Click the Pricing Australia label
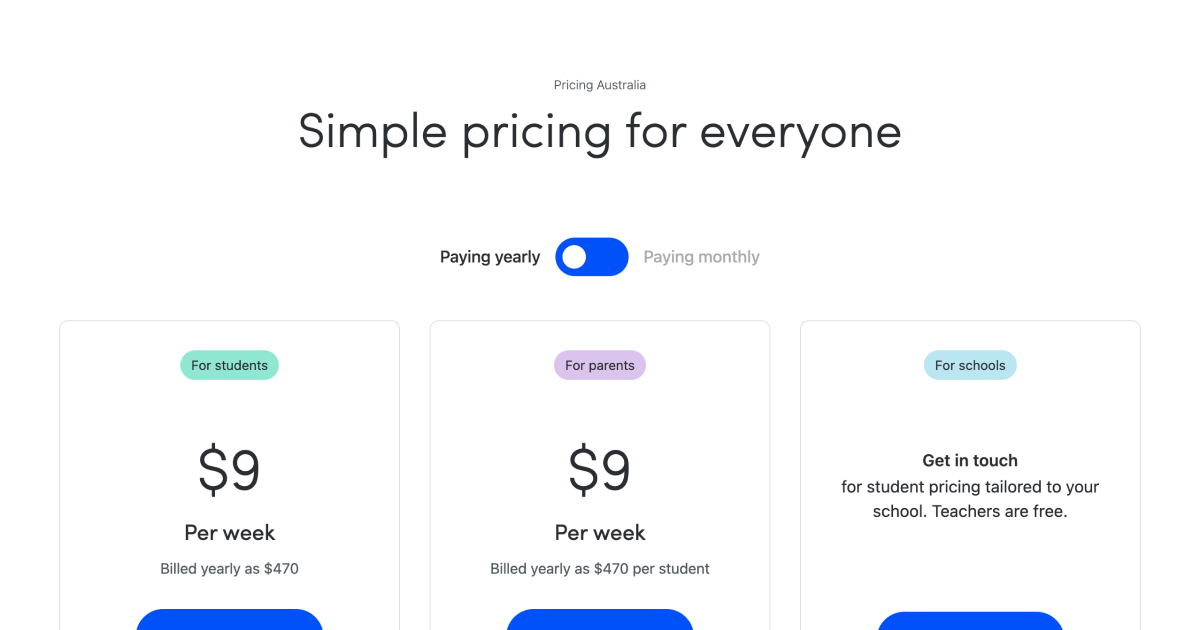Viewport: 1200px width, 630px height. pos(600,85)
